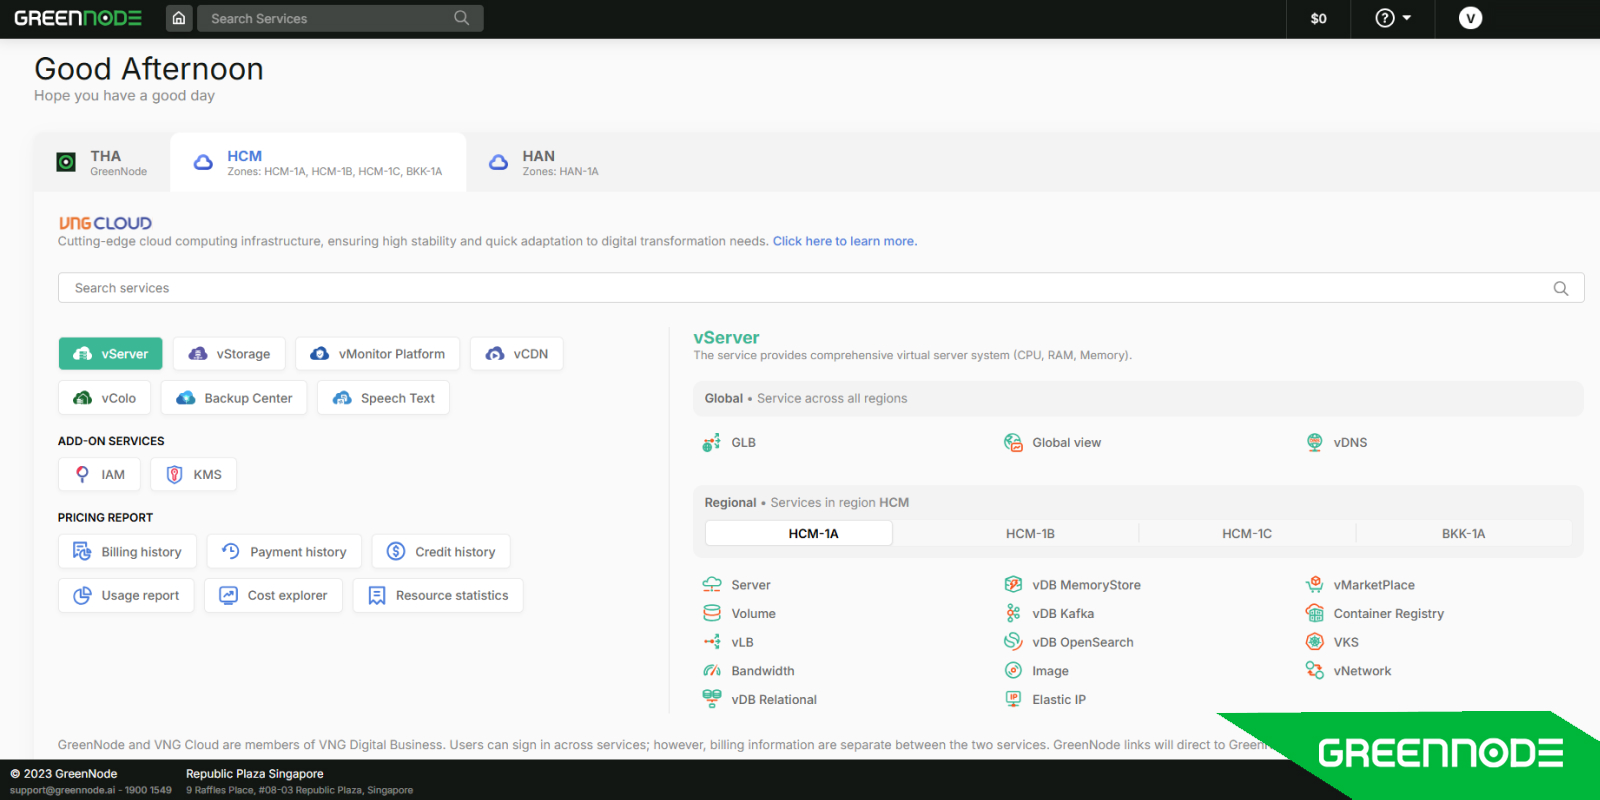Click the search magnifier in services field
Image resolution: width=1600 pixels, height=800 pixels.
pos(1560,288)
